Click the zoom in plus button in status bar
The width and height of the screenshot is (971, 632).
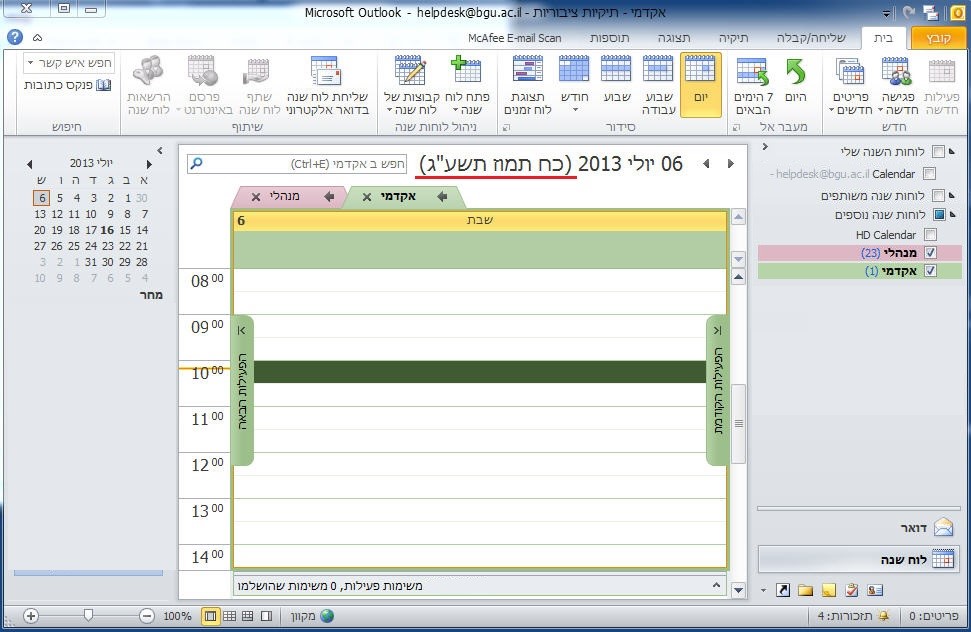[x=31, y=616]
